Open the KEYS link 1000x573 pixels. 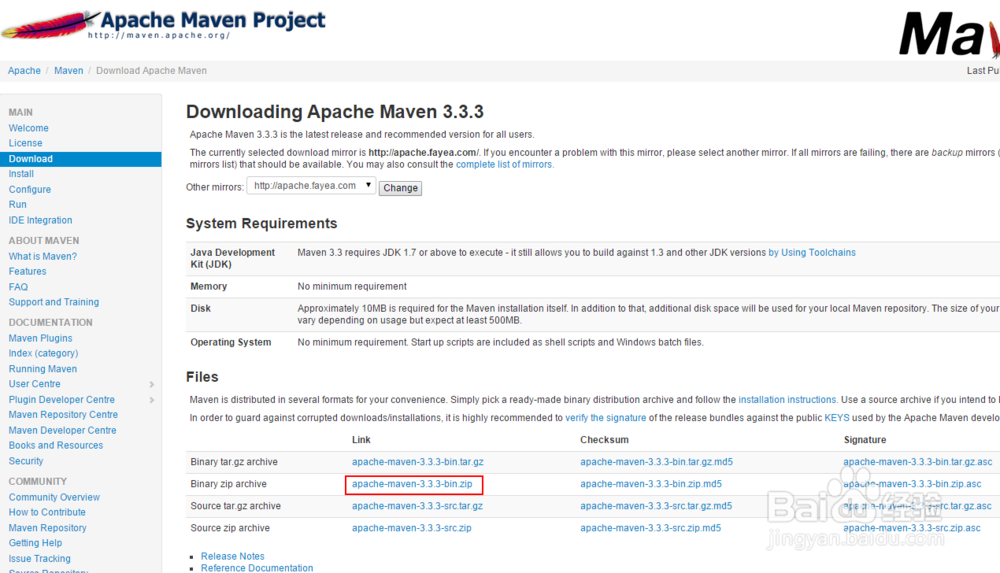837,418
